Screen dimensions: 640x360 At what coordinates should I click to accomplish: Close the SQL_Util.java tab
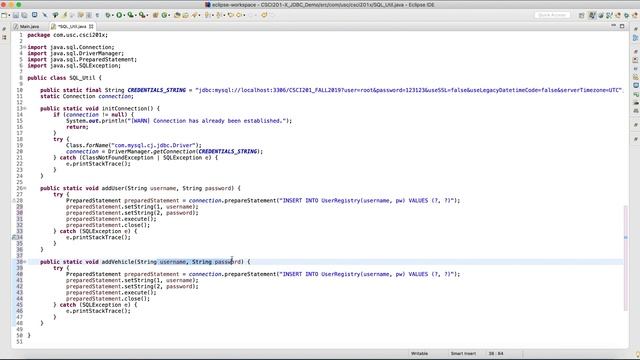pyautogui.click(x=91, y=27)
